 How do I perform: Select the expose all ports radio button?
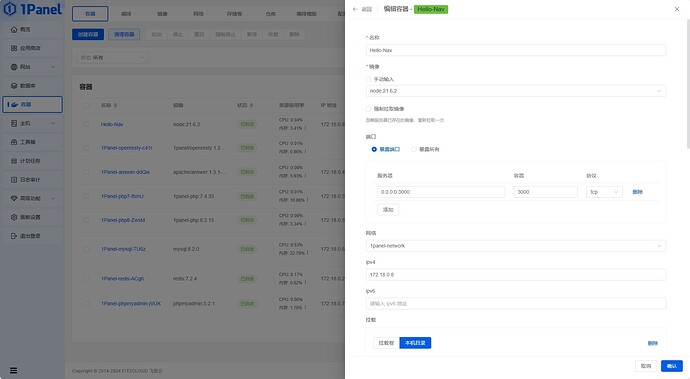click(x=414, y=150)
